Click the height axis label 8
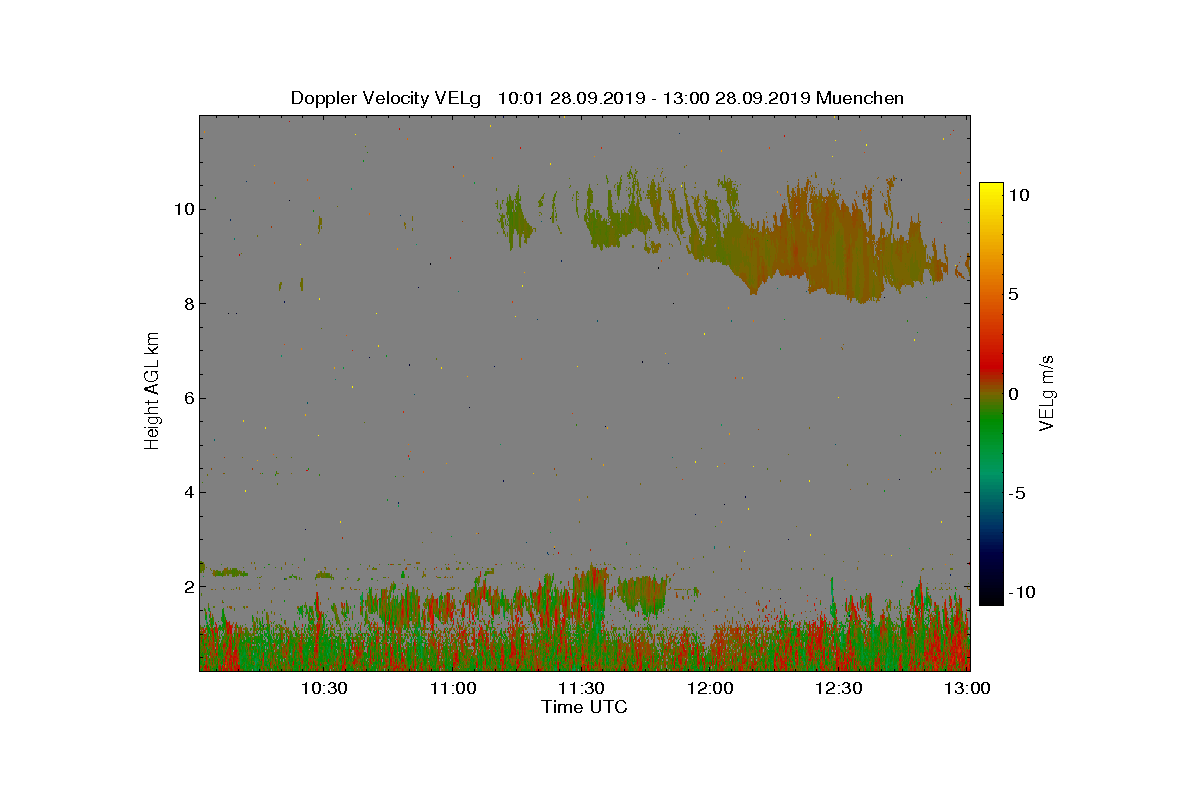 click(187, 304)
